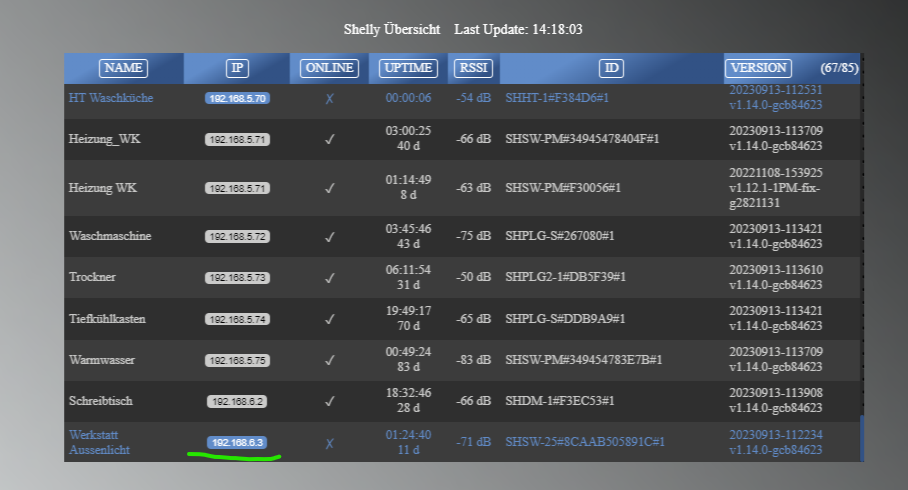Click ID SHPLG-S#DDB9A9#1

[x=565, y=319]
